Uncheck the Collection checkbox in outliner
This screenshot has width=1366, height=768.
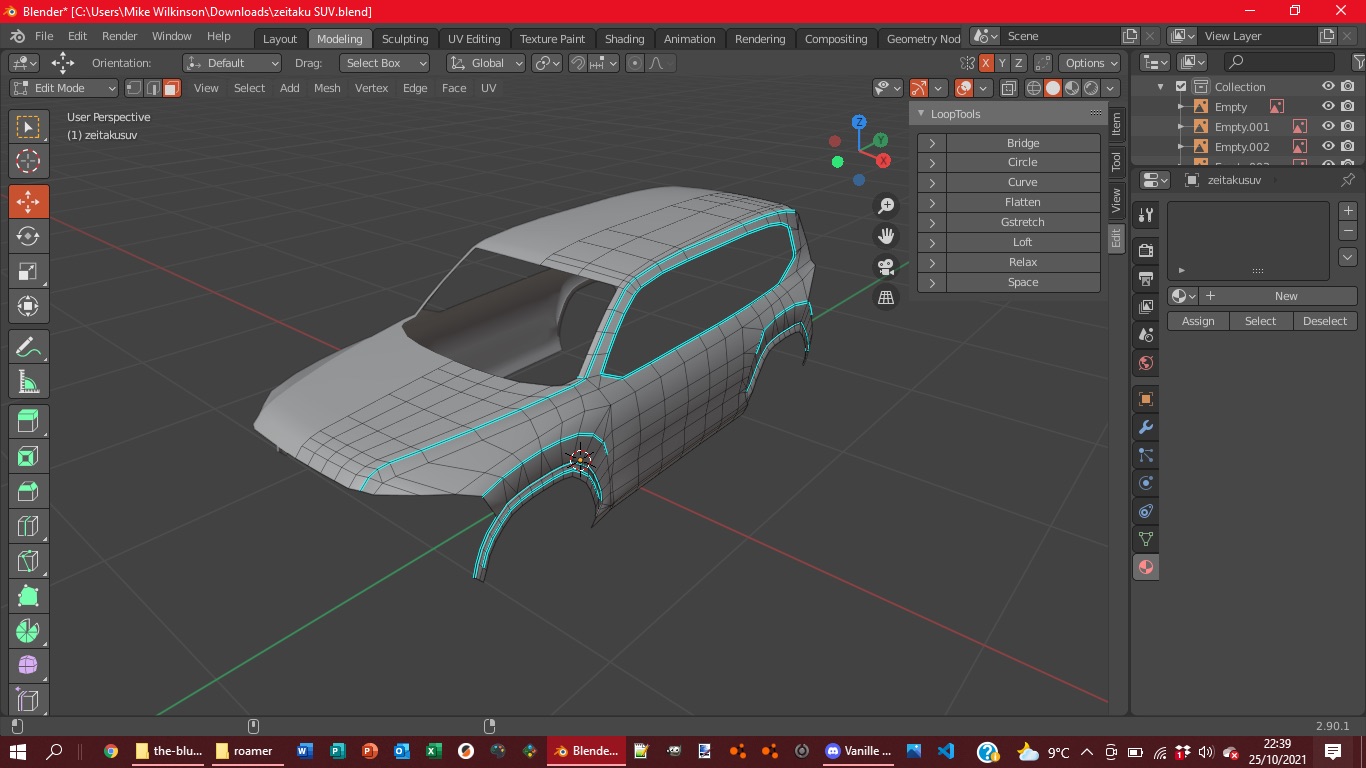click(1181, 87)
